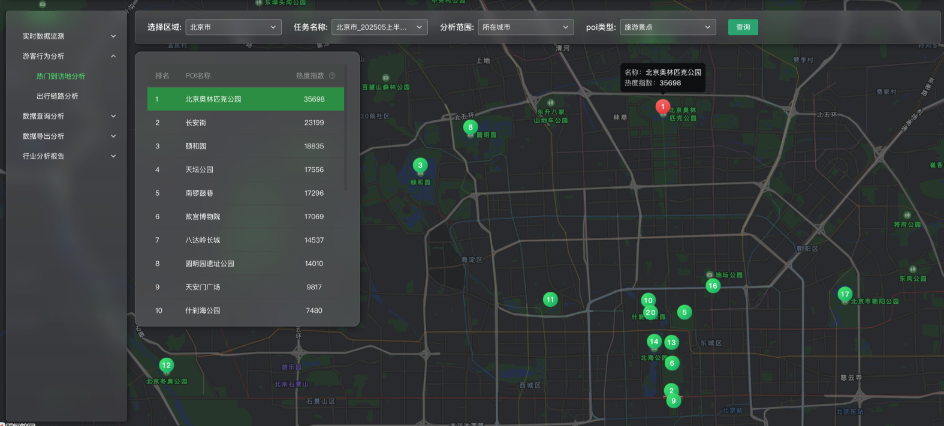
Task: Select green map marker number 17
Action: 845,294
